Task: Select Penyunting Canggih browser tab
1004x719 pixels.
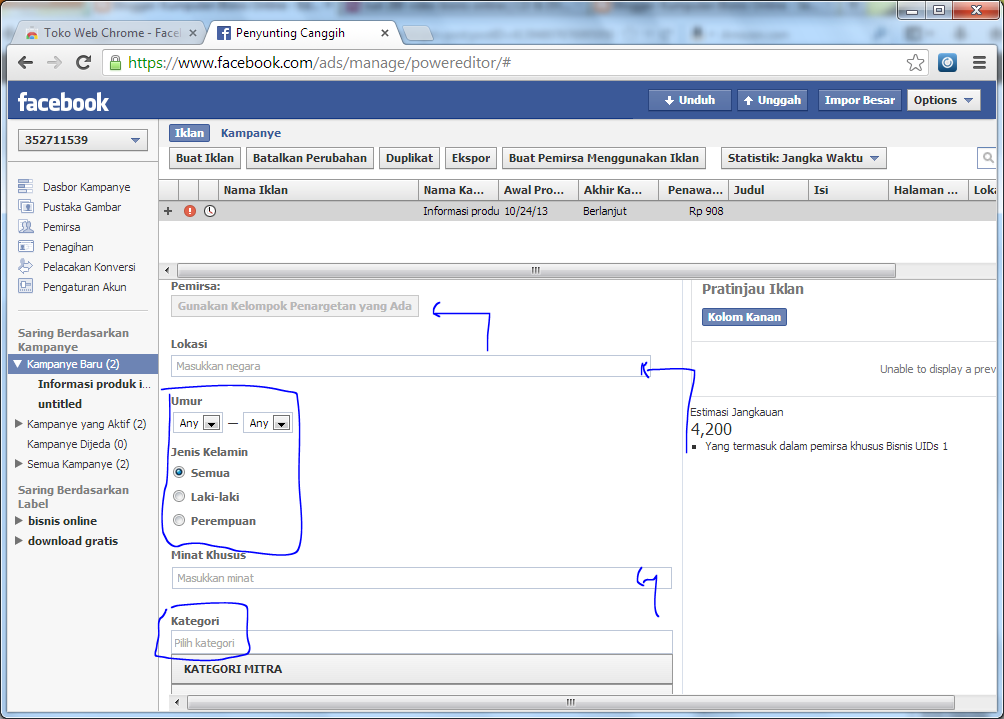Action: click(x=301, y=33)
